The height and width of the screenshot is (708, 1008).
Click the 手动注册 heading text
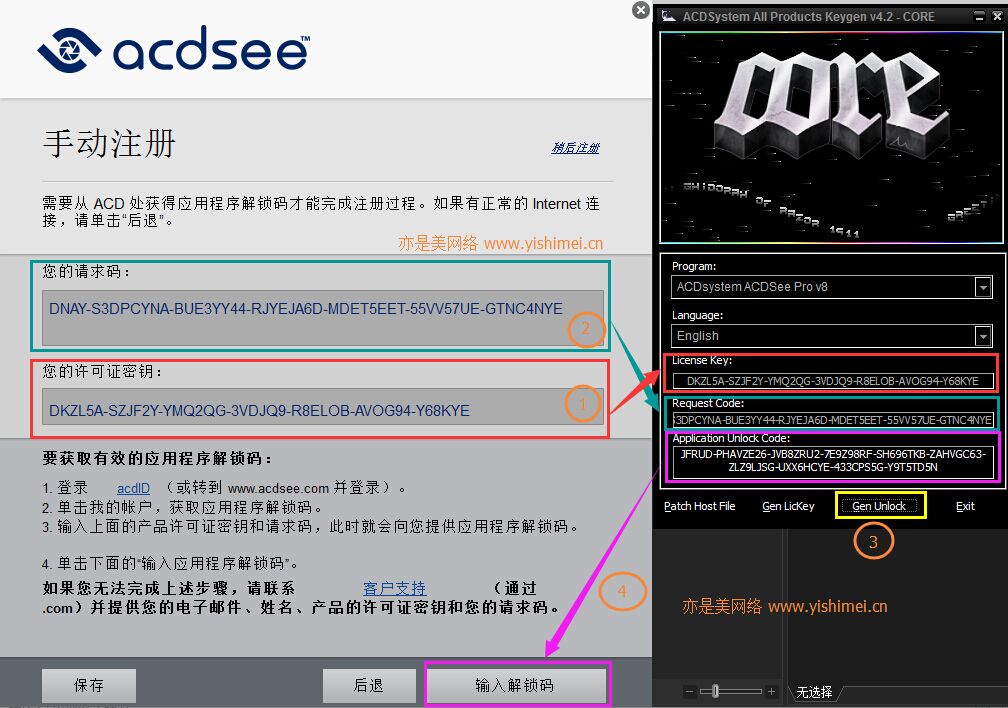109,143
